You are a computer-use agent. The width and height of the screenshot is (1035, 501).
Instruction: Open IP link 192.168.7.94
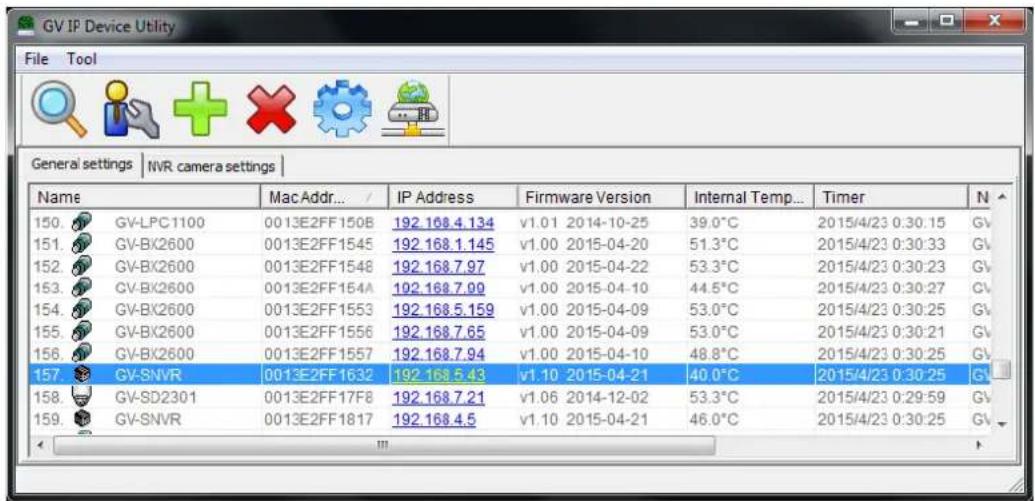[438, 354]
